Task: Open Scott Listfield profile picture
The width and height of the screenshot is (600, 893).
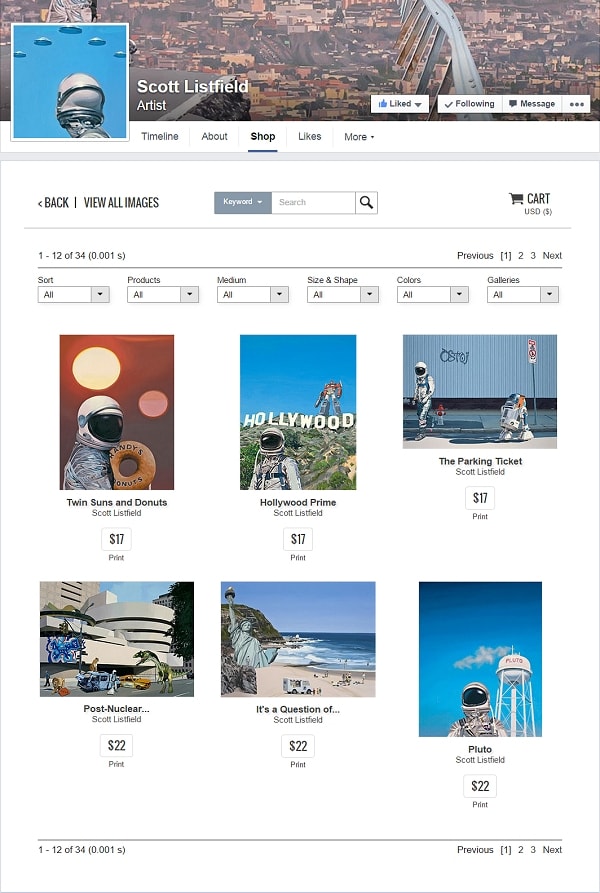Action: click(x=69, y=81)
